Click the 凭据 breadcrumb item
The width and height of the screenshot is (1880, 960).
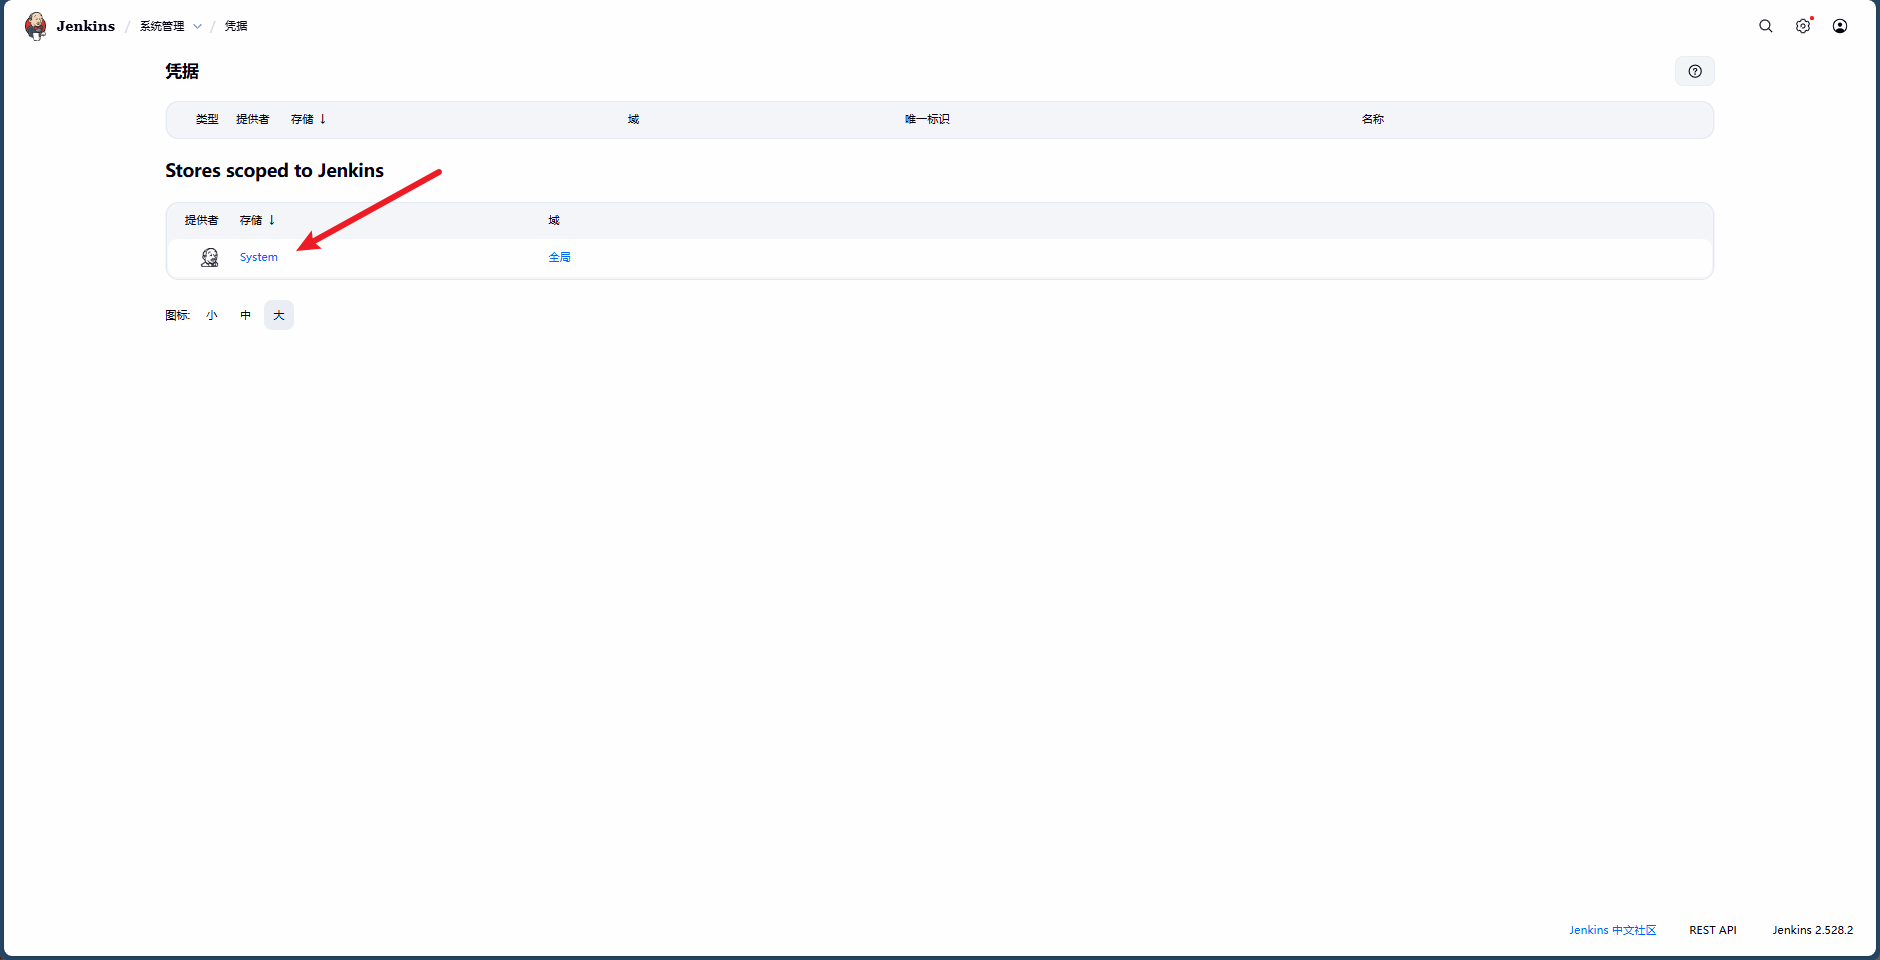(236, 26)
